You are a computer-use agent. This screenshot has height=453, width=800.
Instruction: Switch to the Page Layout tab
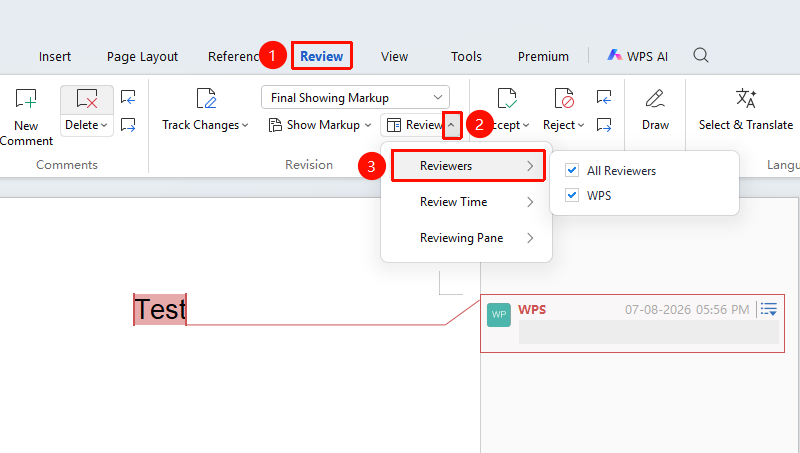(142, 57)
